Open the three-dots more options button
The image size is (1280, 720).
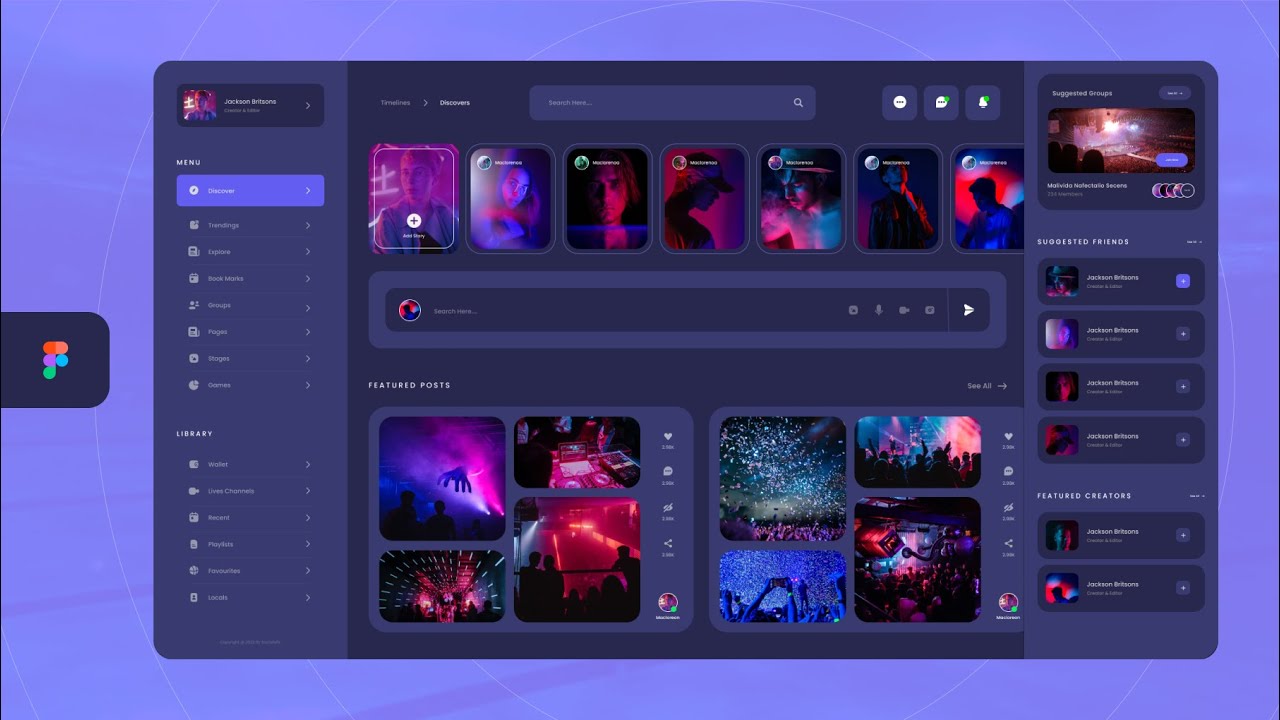click(x=899, y=102)
